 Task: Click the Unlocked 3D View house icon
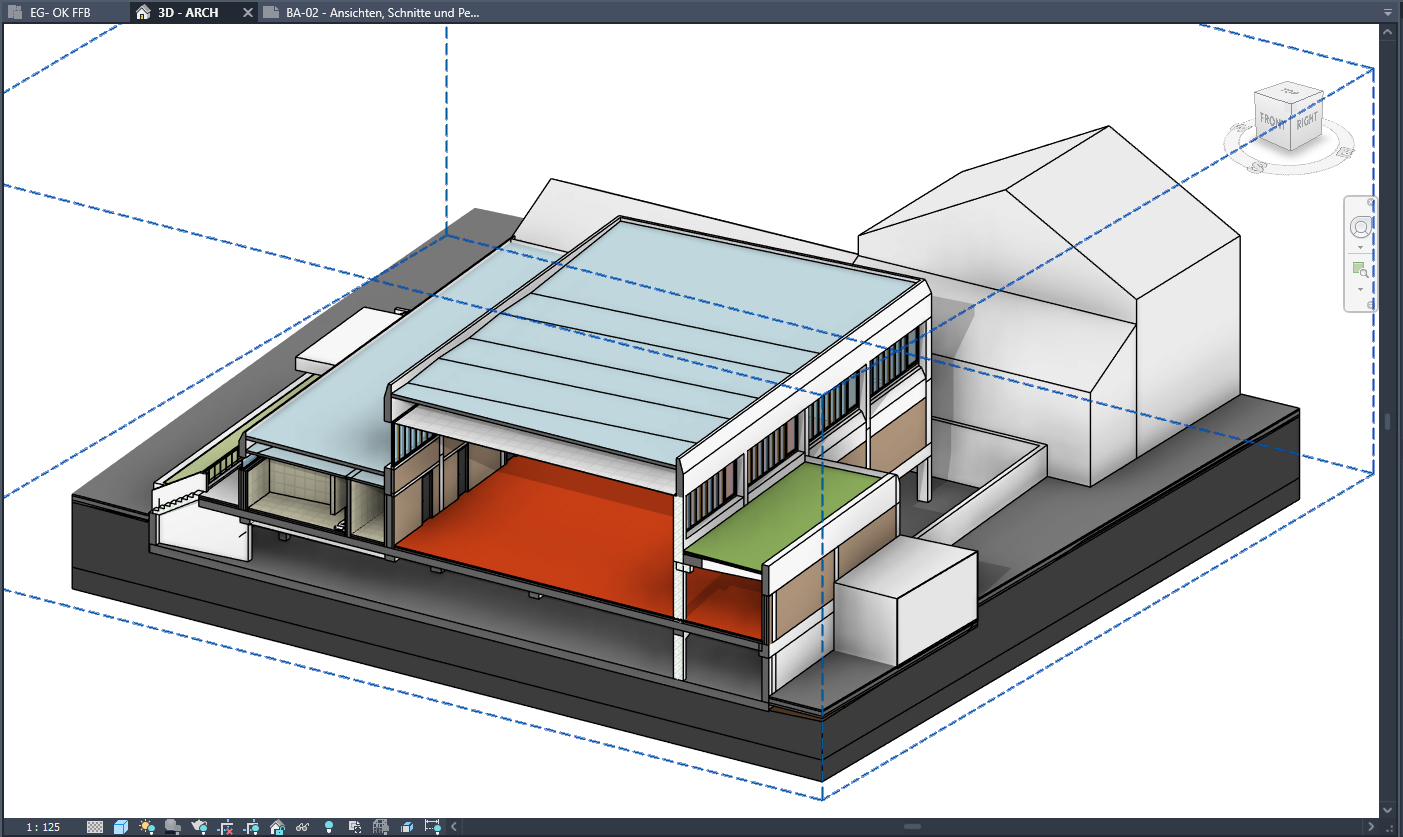(277, 827)
